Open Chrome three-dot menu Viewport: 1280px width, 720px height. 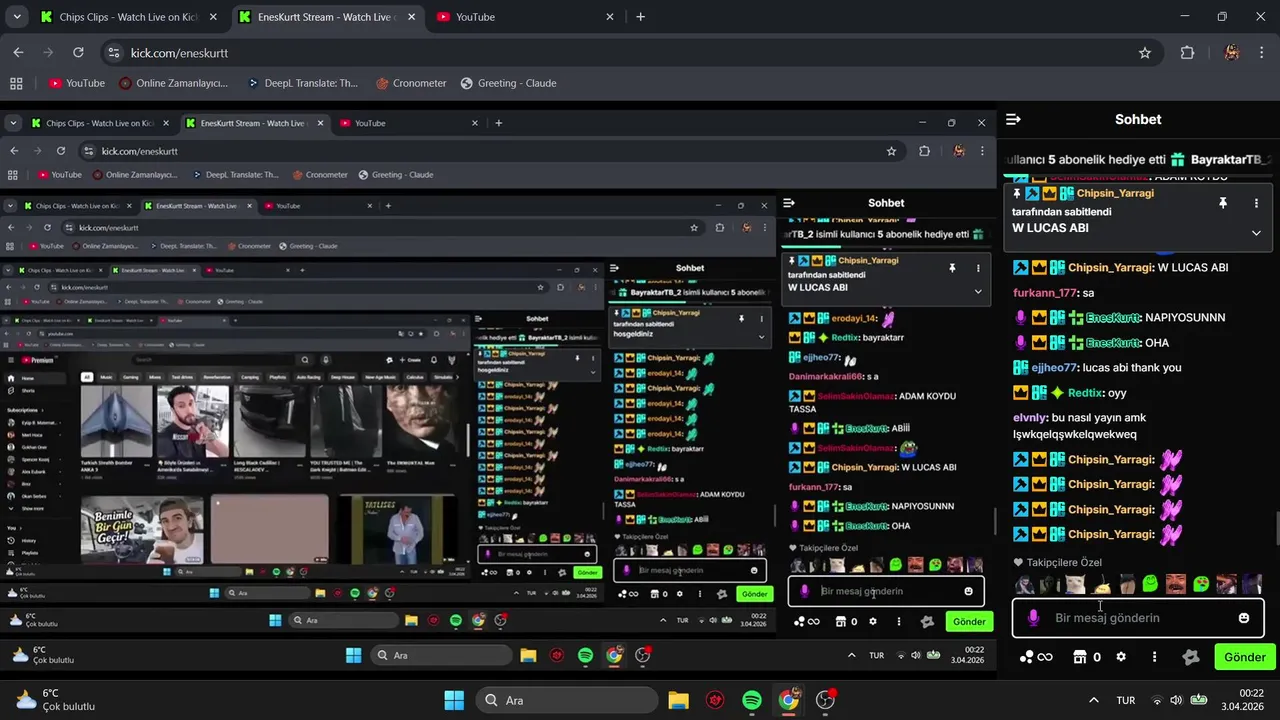pos(1262,53)
